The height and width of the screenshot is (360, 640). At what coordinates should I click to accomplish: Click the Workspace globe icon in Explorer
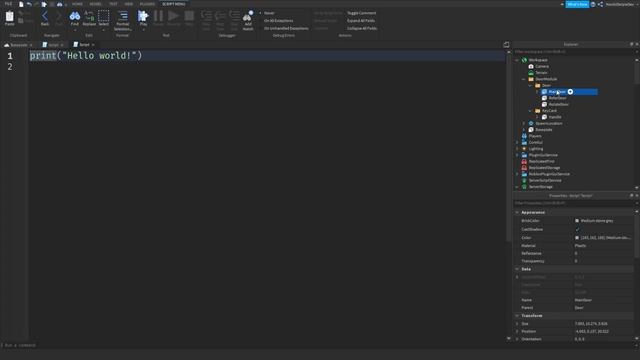pyautogui.click(x=524, y=60)
